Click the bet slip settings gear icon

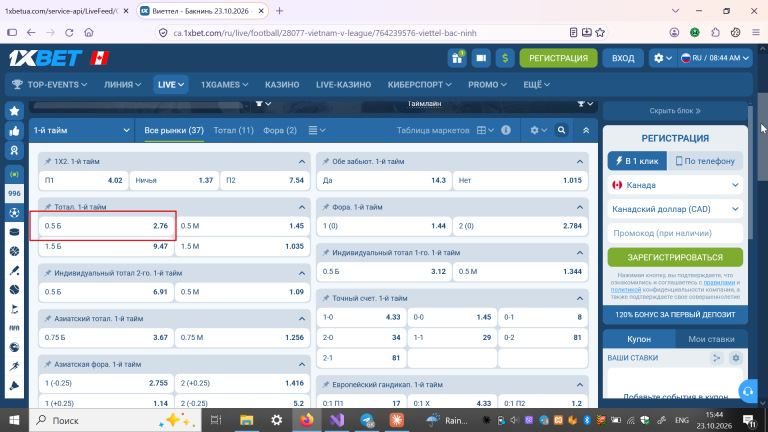point(736,358)
